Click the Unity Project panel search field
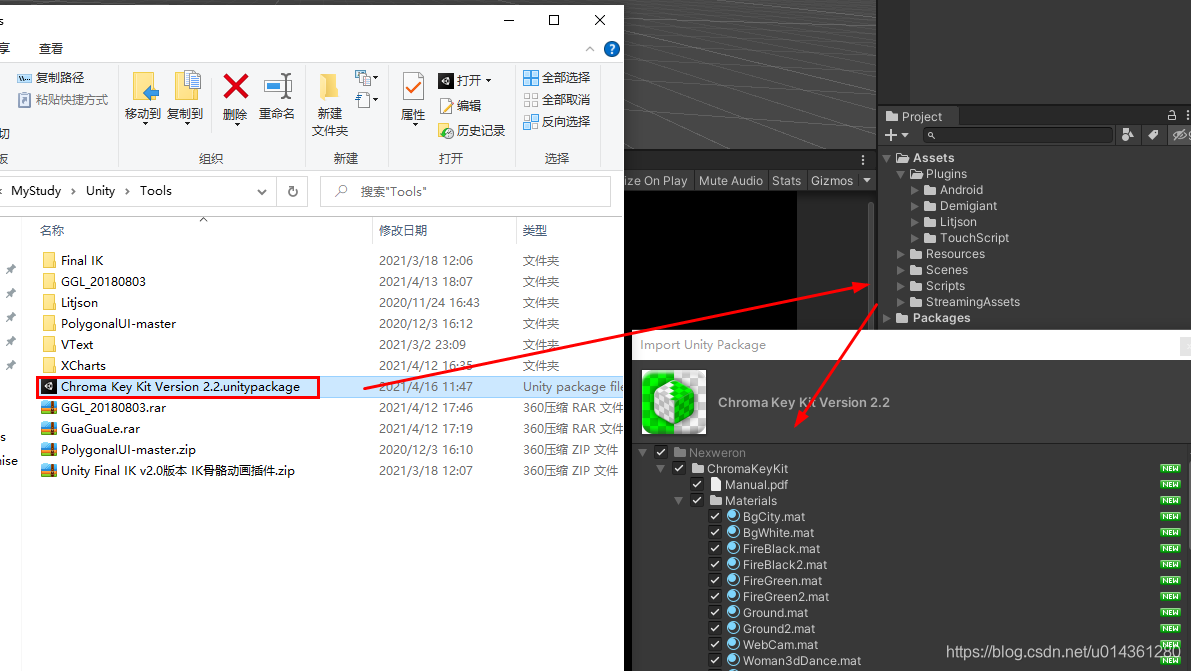The height and width of the screenshot is (671, 1191). coord(1018,135)
